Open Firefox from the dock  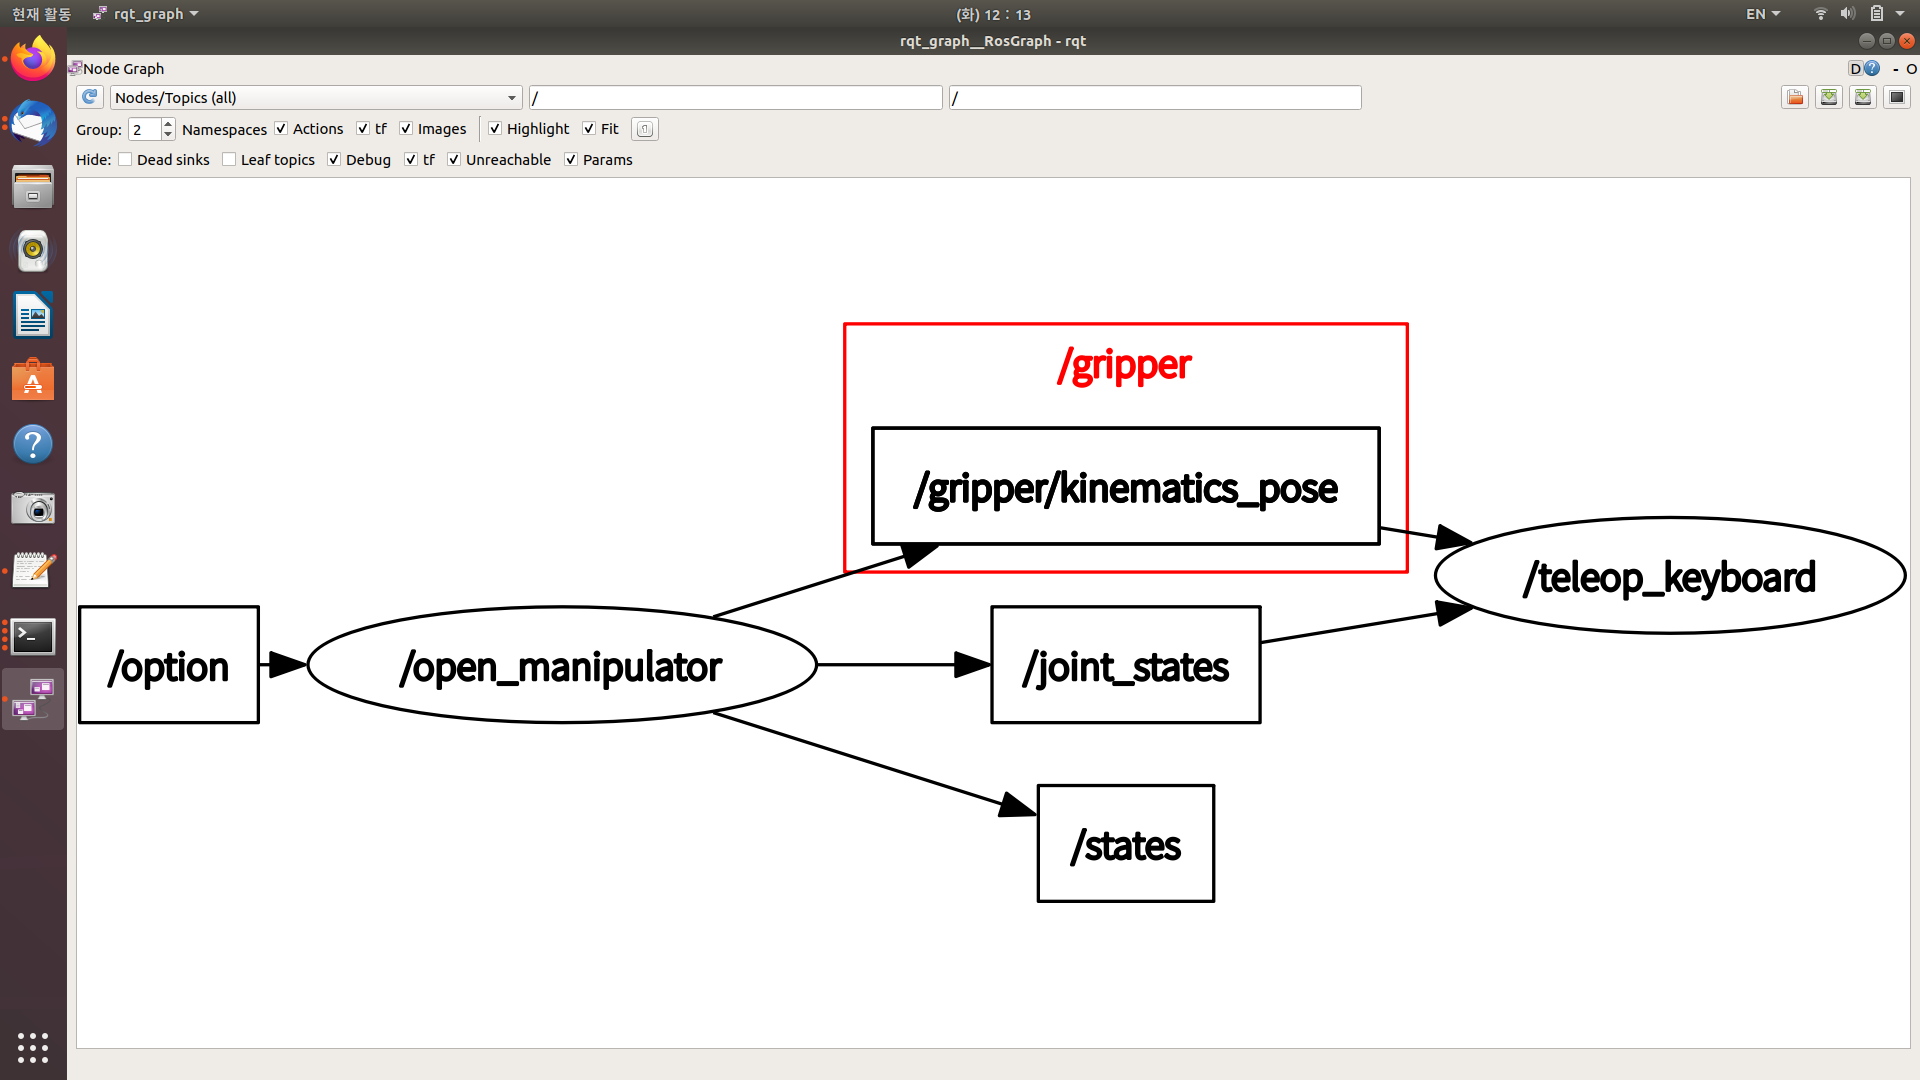[33, 60]
